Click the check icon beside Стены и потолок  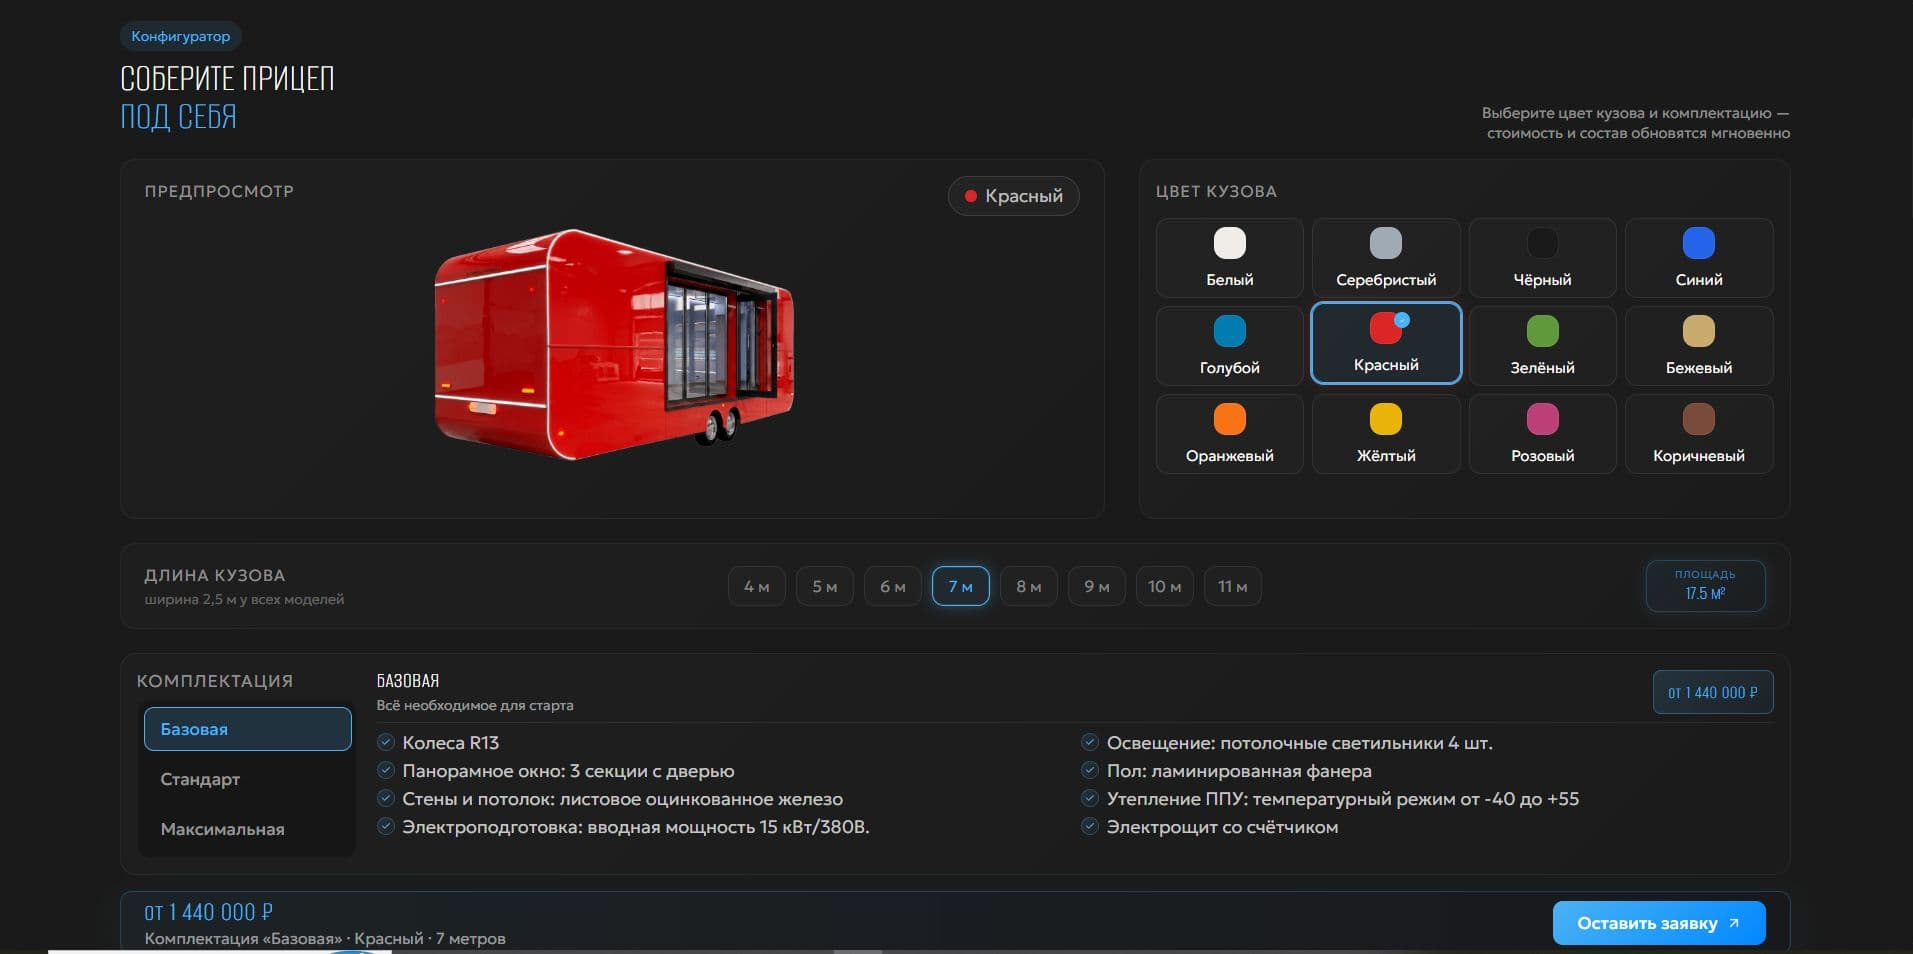click(x=385, y=798)
